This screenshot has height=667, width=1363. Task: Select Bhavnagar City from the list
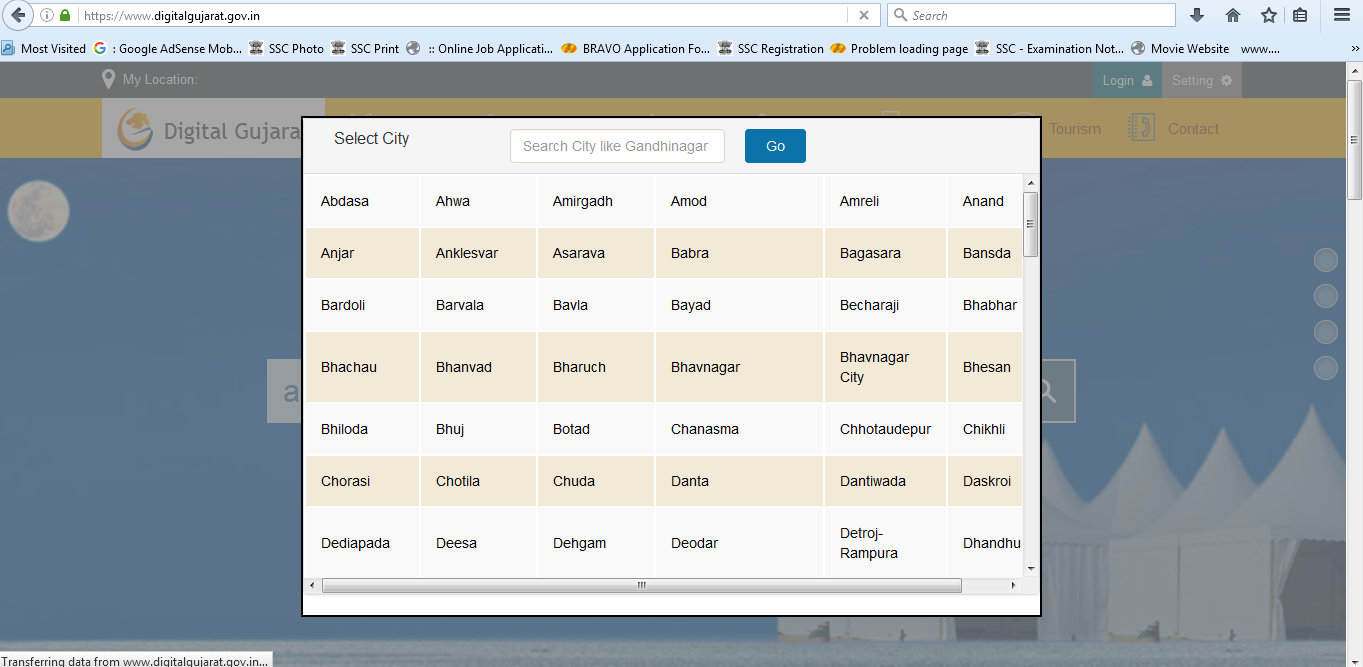coord(875,366)
